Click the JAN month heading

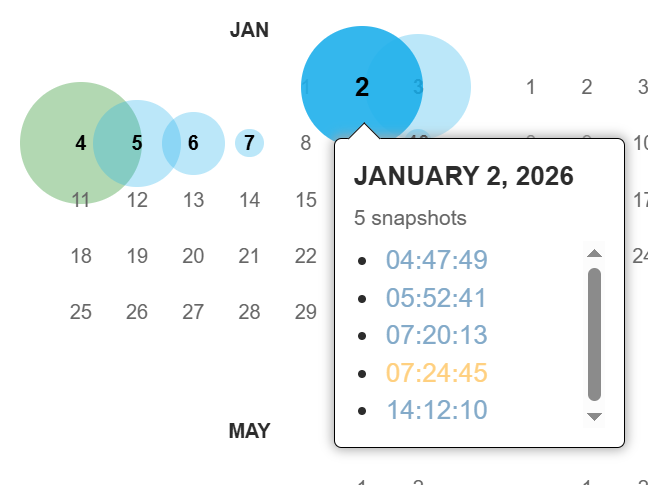(249, 30)
